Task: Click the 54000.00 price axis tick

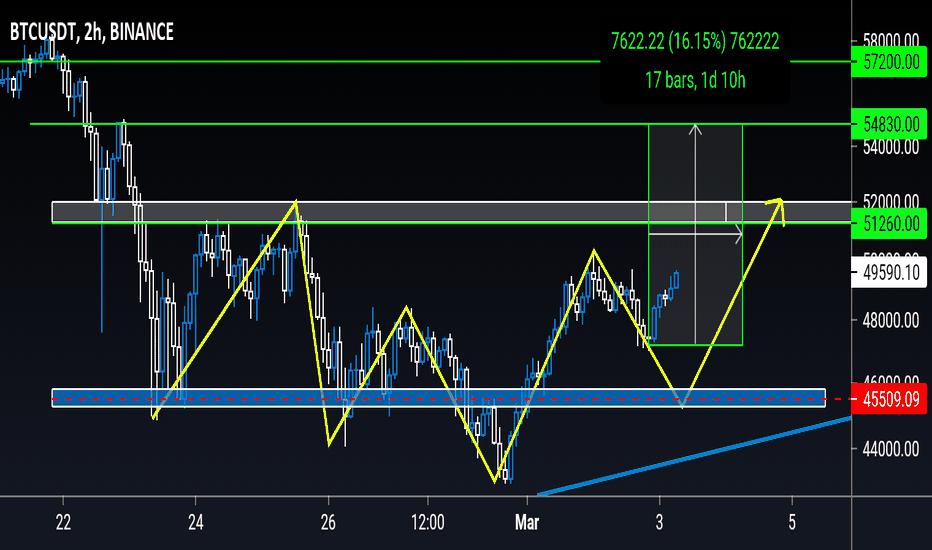Action: (x=890, y=147)
